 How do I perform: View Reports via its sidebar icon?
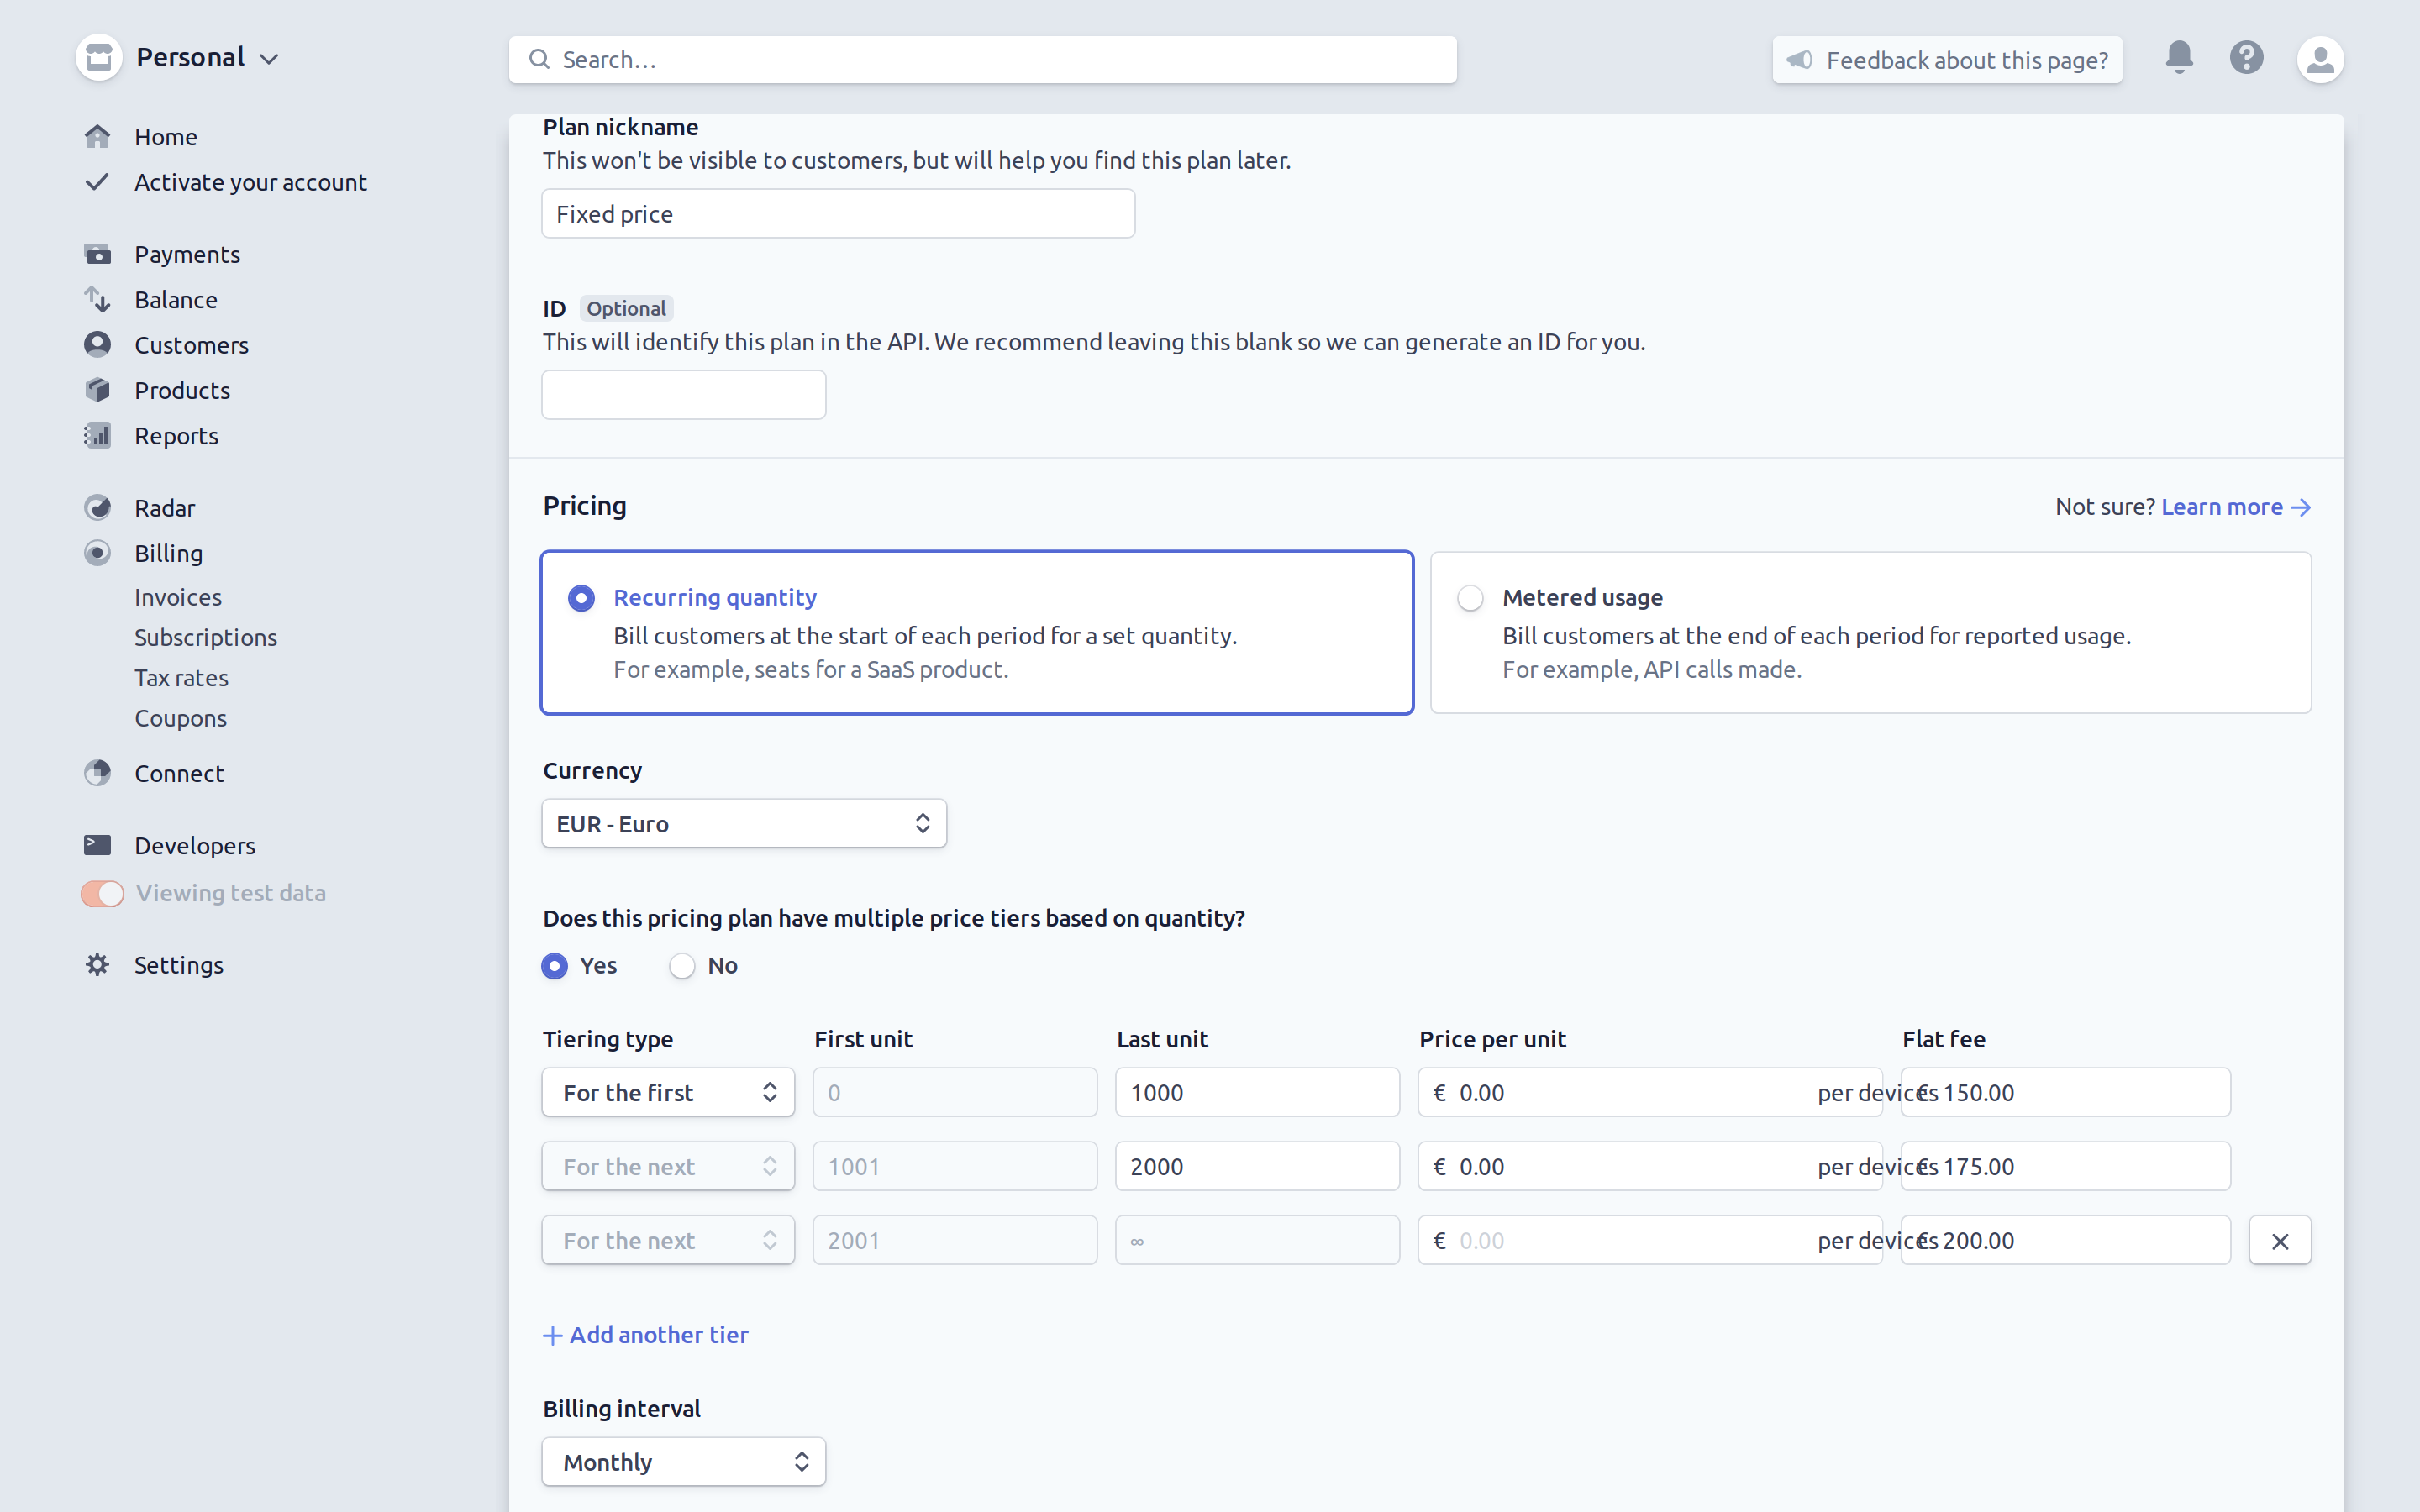coord(98,435)
